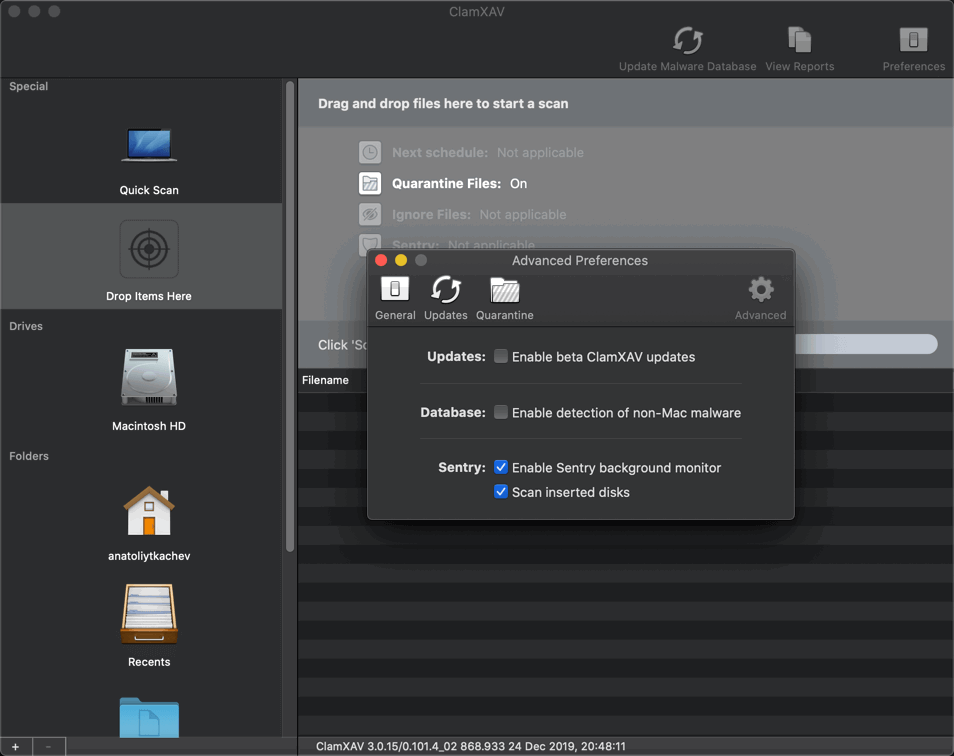Click 'Drag and drop files here' heading
The width and height of the screenshot is (954, 756).
[x=443, y=103]
